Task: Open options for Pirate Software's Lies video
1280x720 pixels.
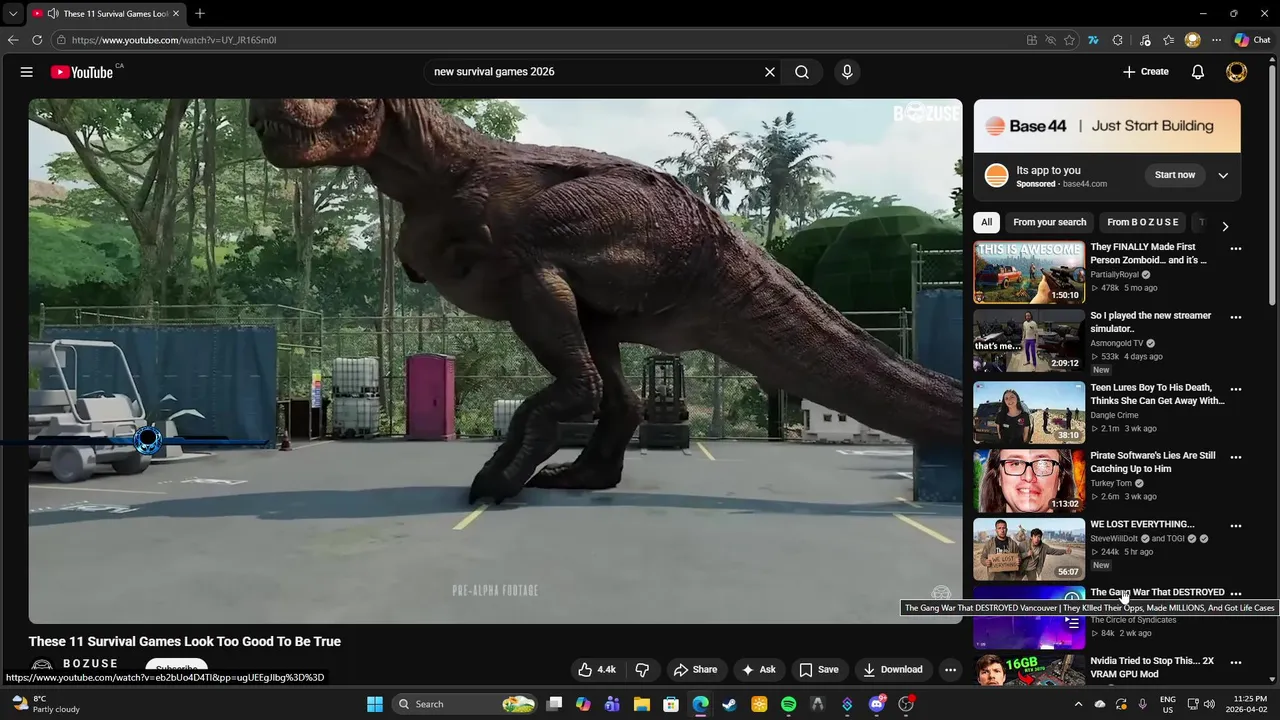Action: (x=1236, y=457)
